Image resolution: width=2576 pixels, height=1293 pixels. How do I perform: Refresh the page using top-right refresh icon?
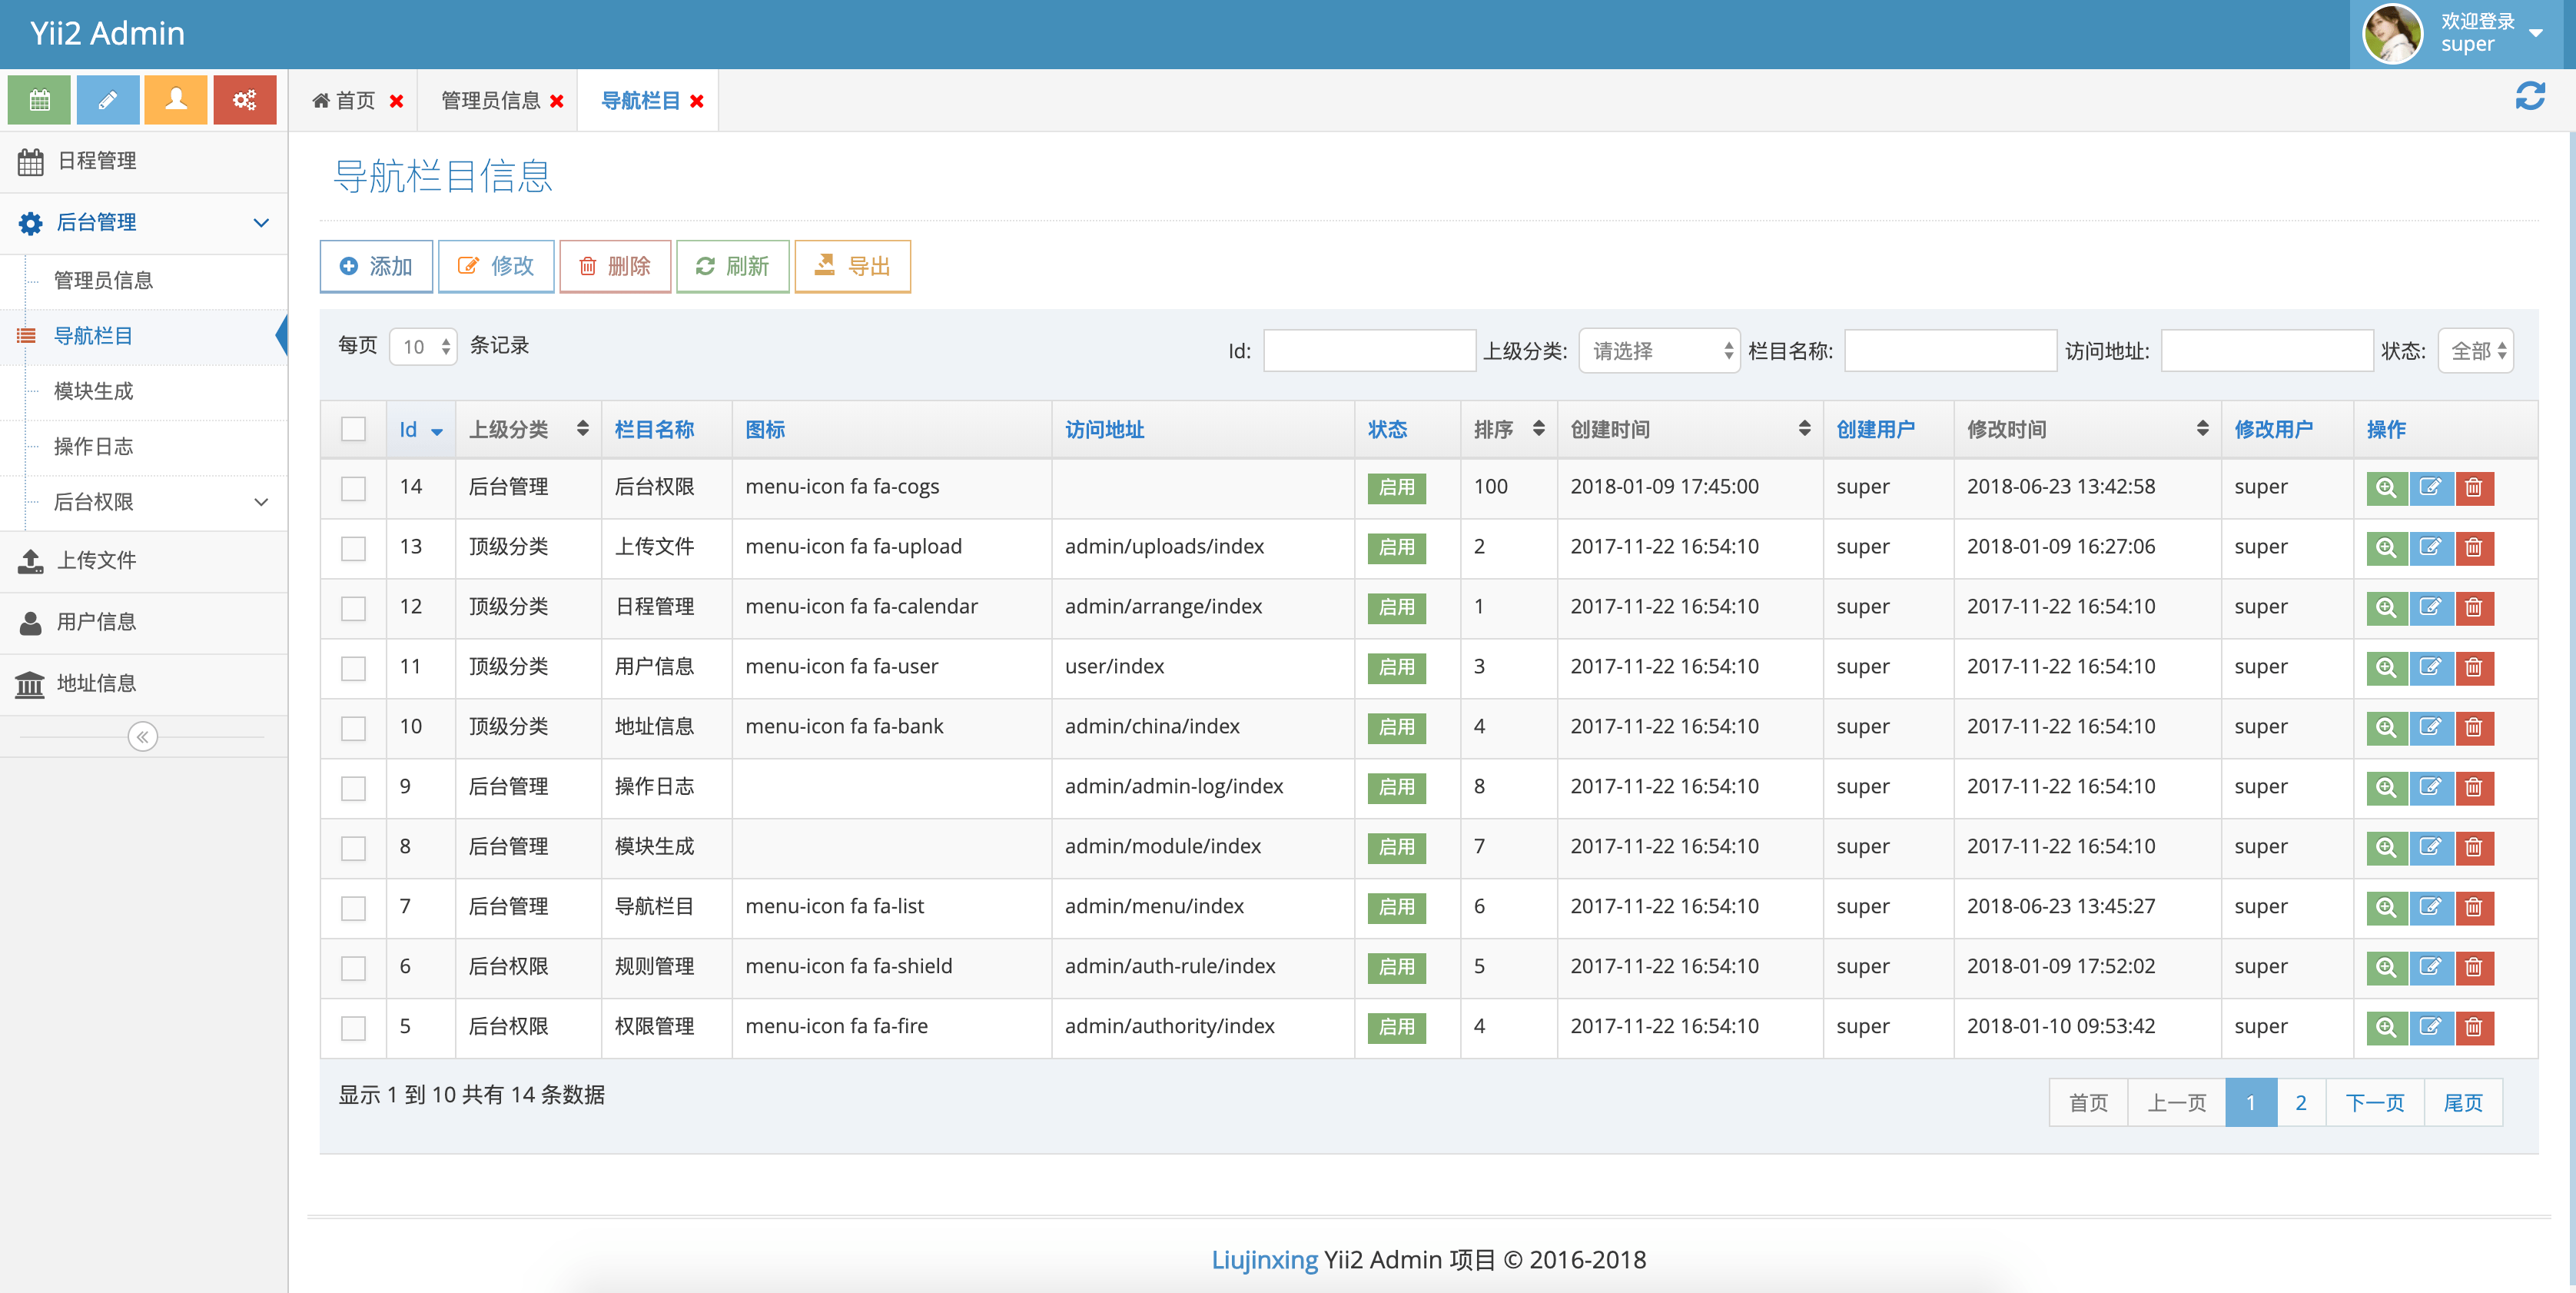point(2532,96)
